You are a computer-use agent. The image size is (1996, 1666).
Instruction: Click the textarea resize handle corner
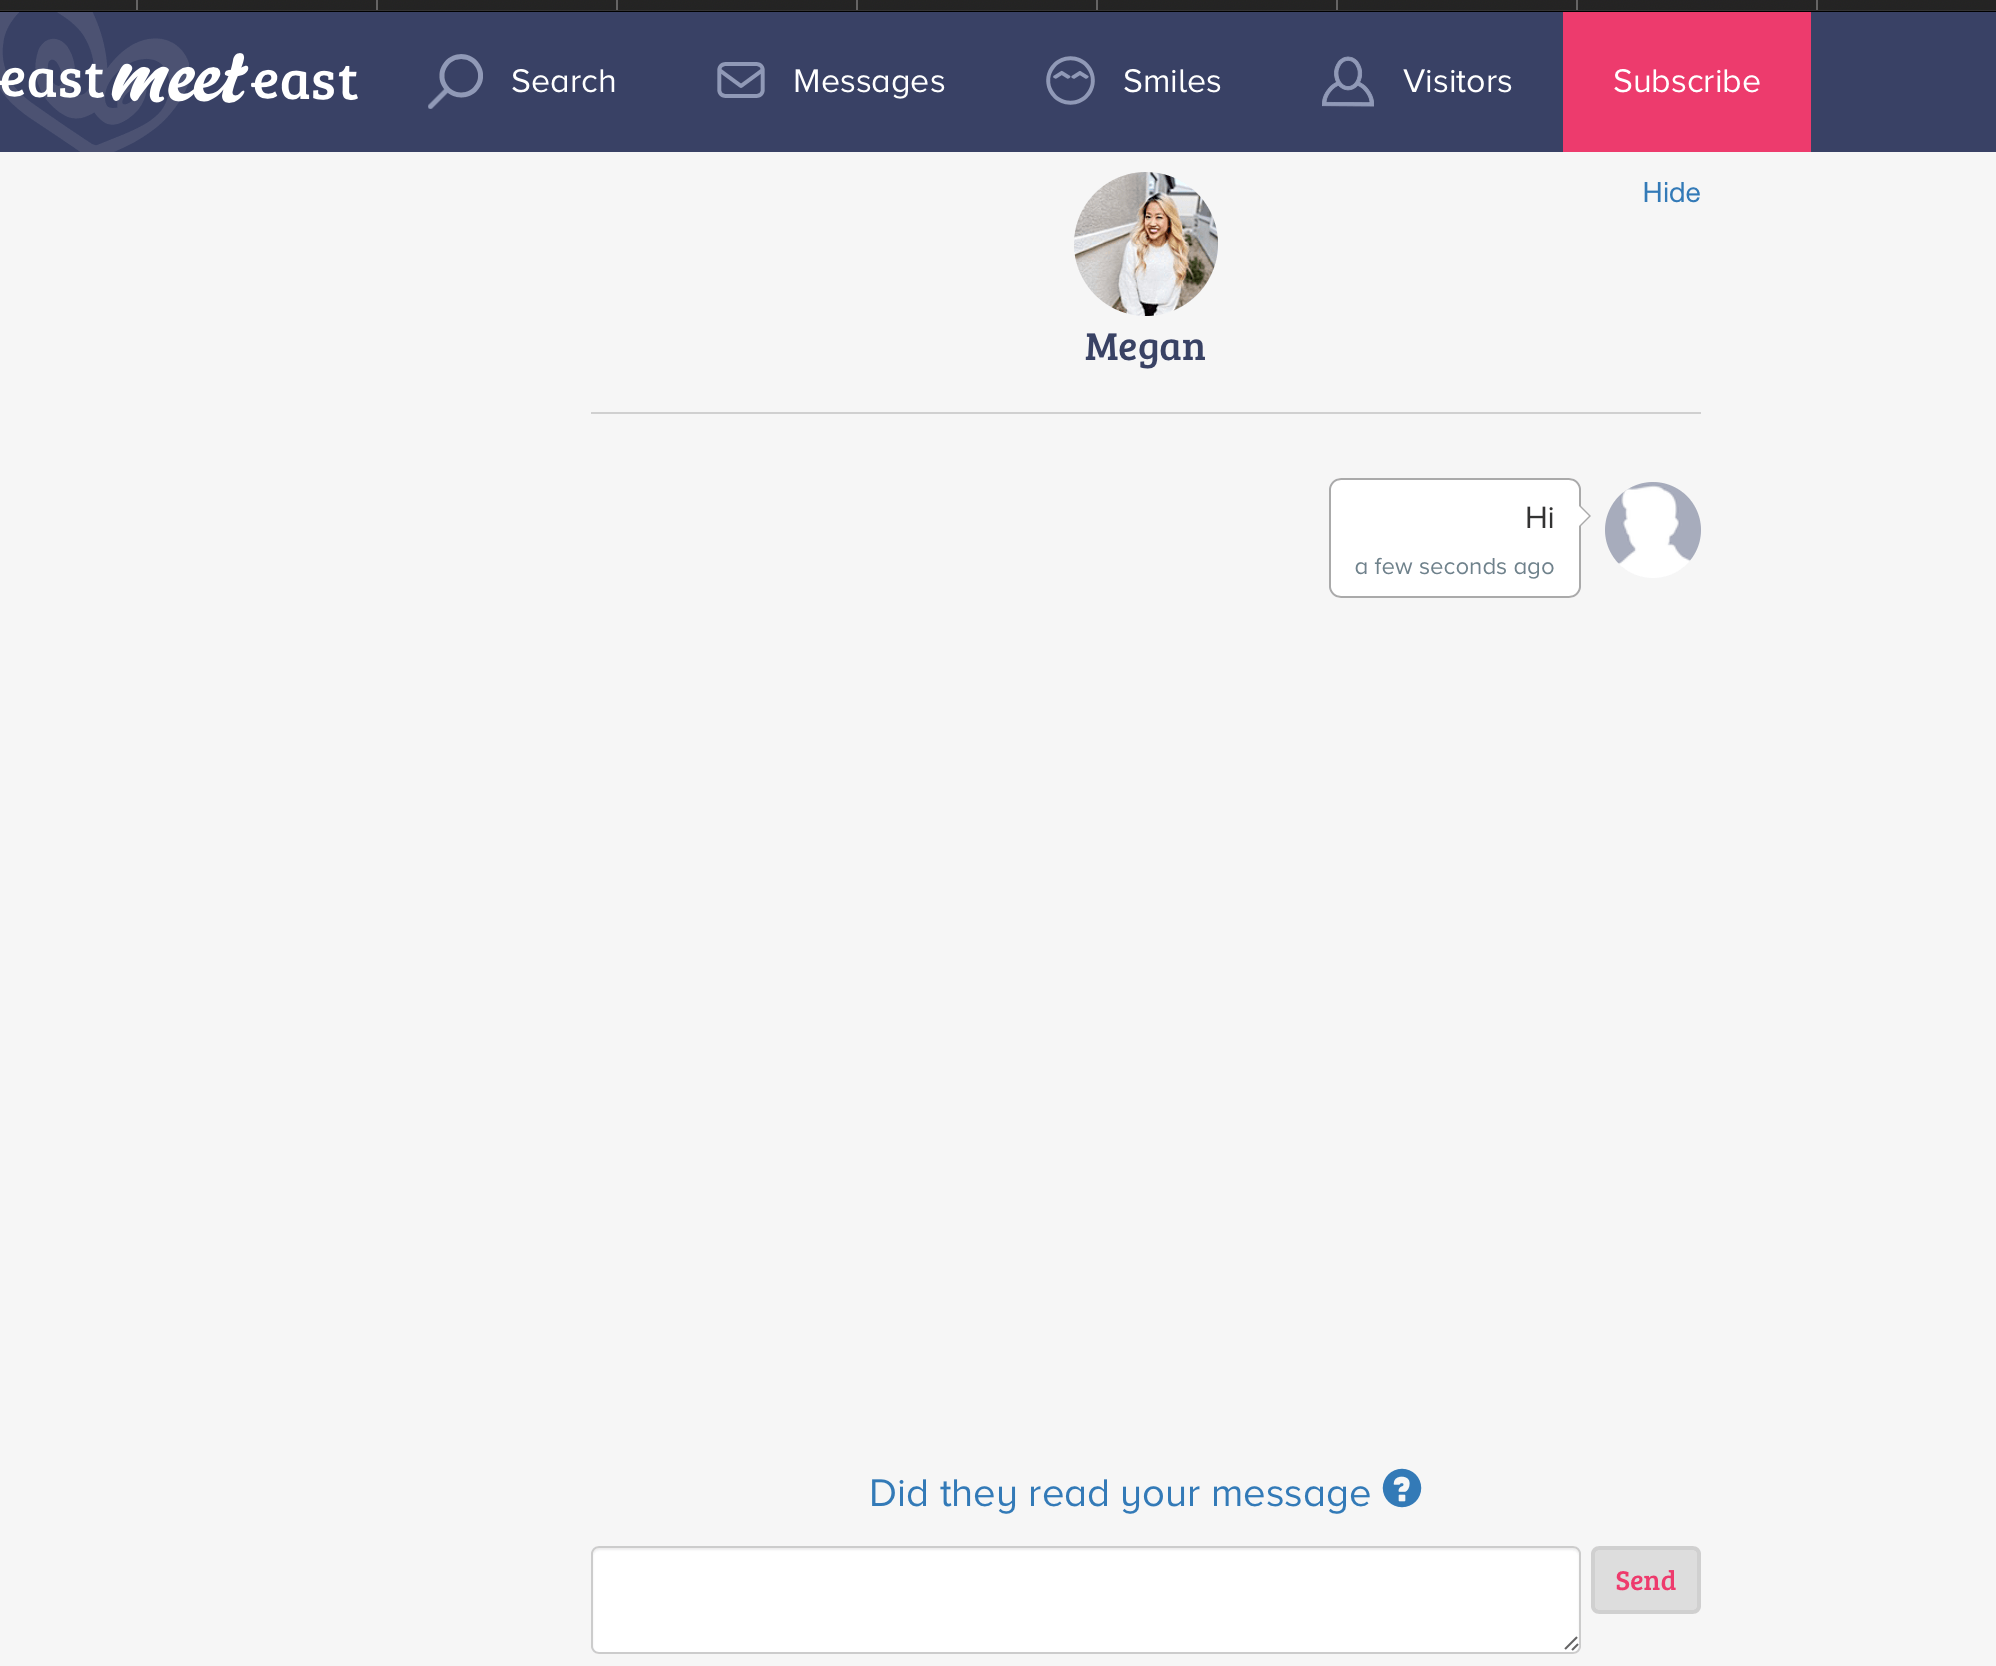click(x=1571, y=1643)
